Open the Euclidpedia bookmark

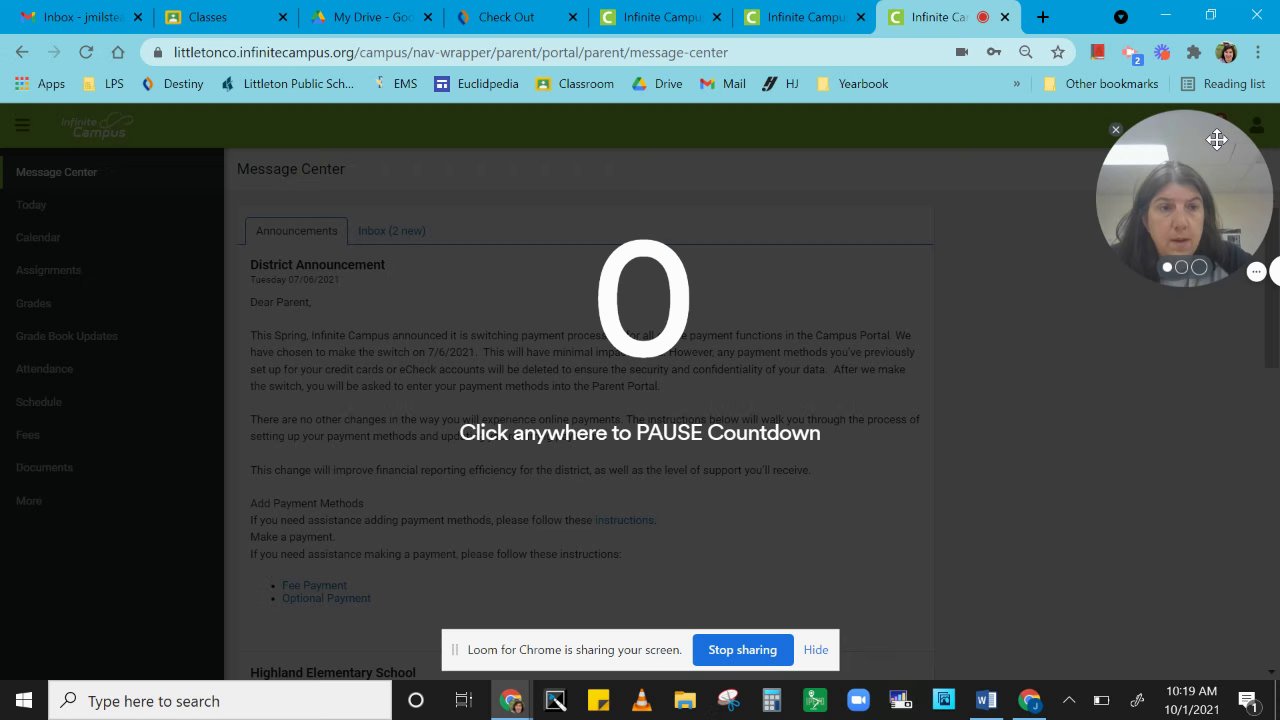pyautogui.click(x=476, y=84)
